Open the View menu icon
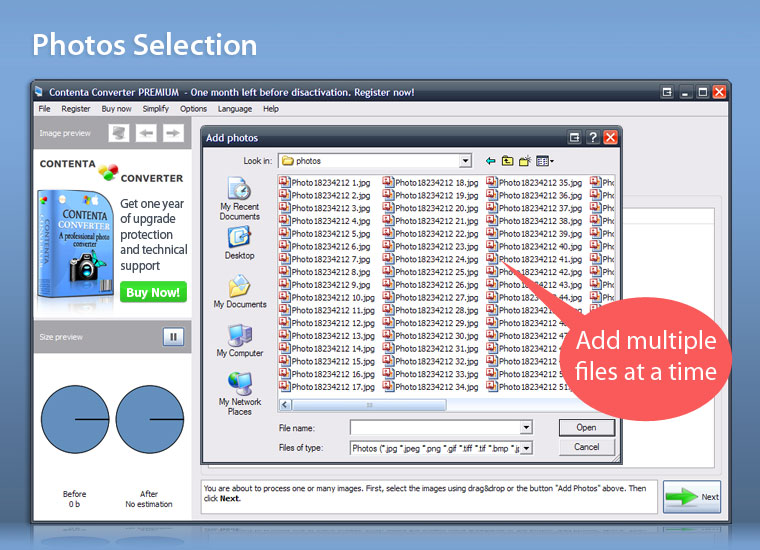 pyautogui.click(x=545, y=161)
